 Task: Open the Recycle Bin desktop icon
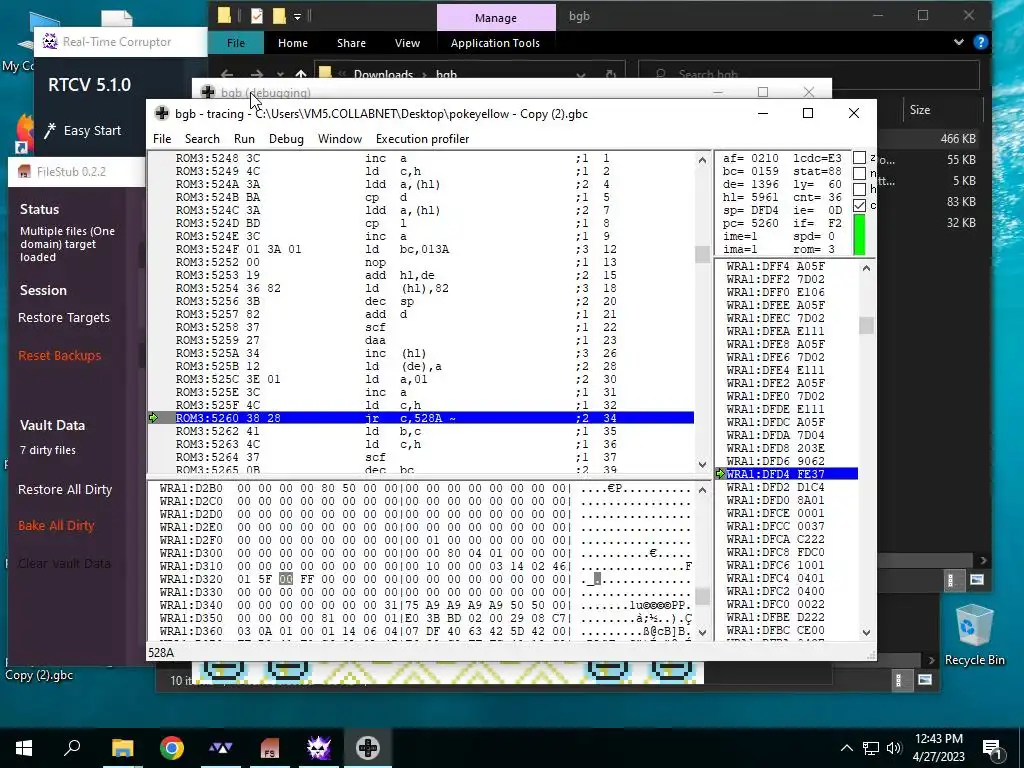[974, 635]
